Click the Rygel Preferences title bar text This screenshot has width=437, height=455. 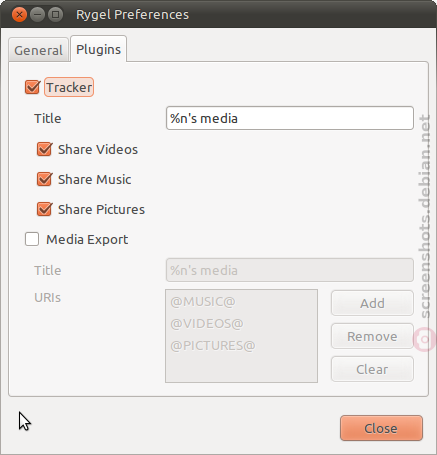click(x=132, y=15)
